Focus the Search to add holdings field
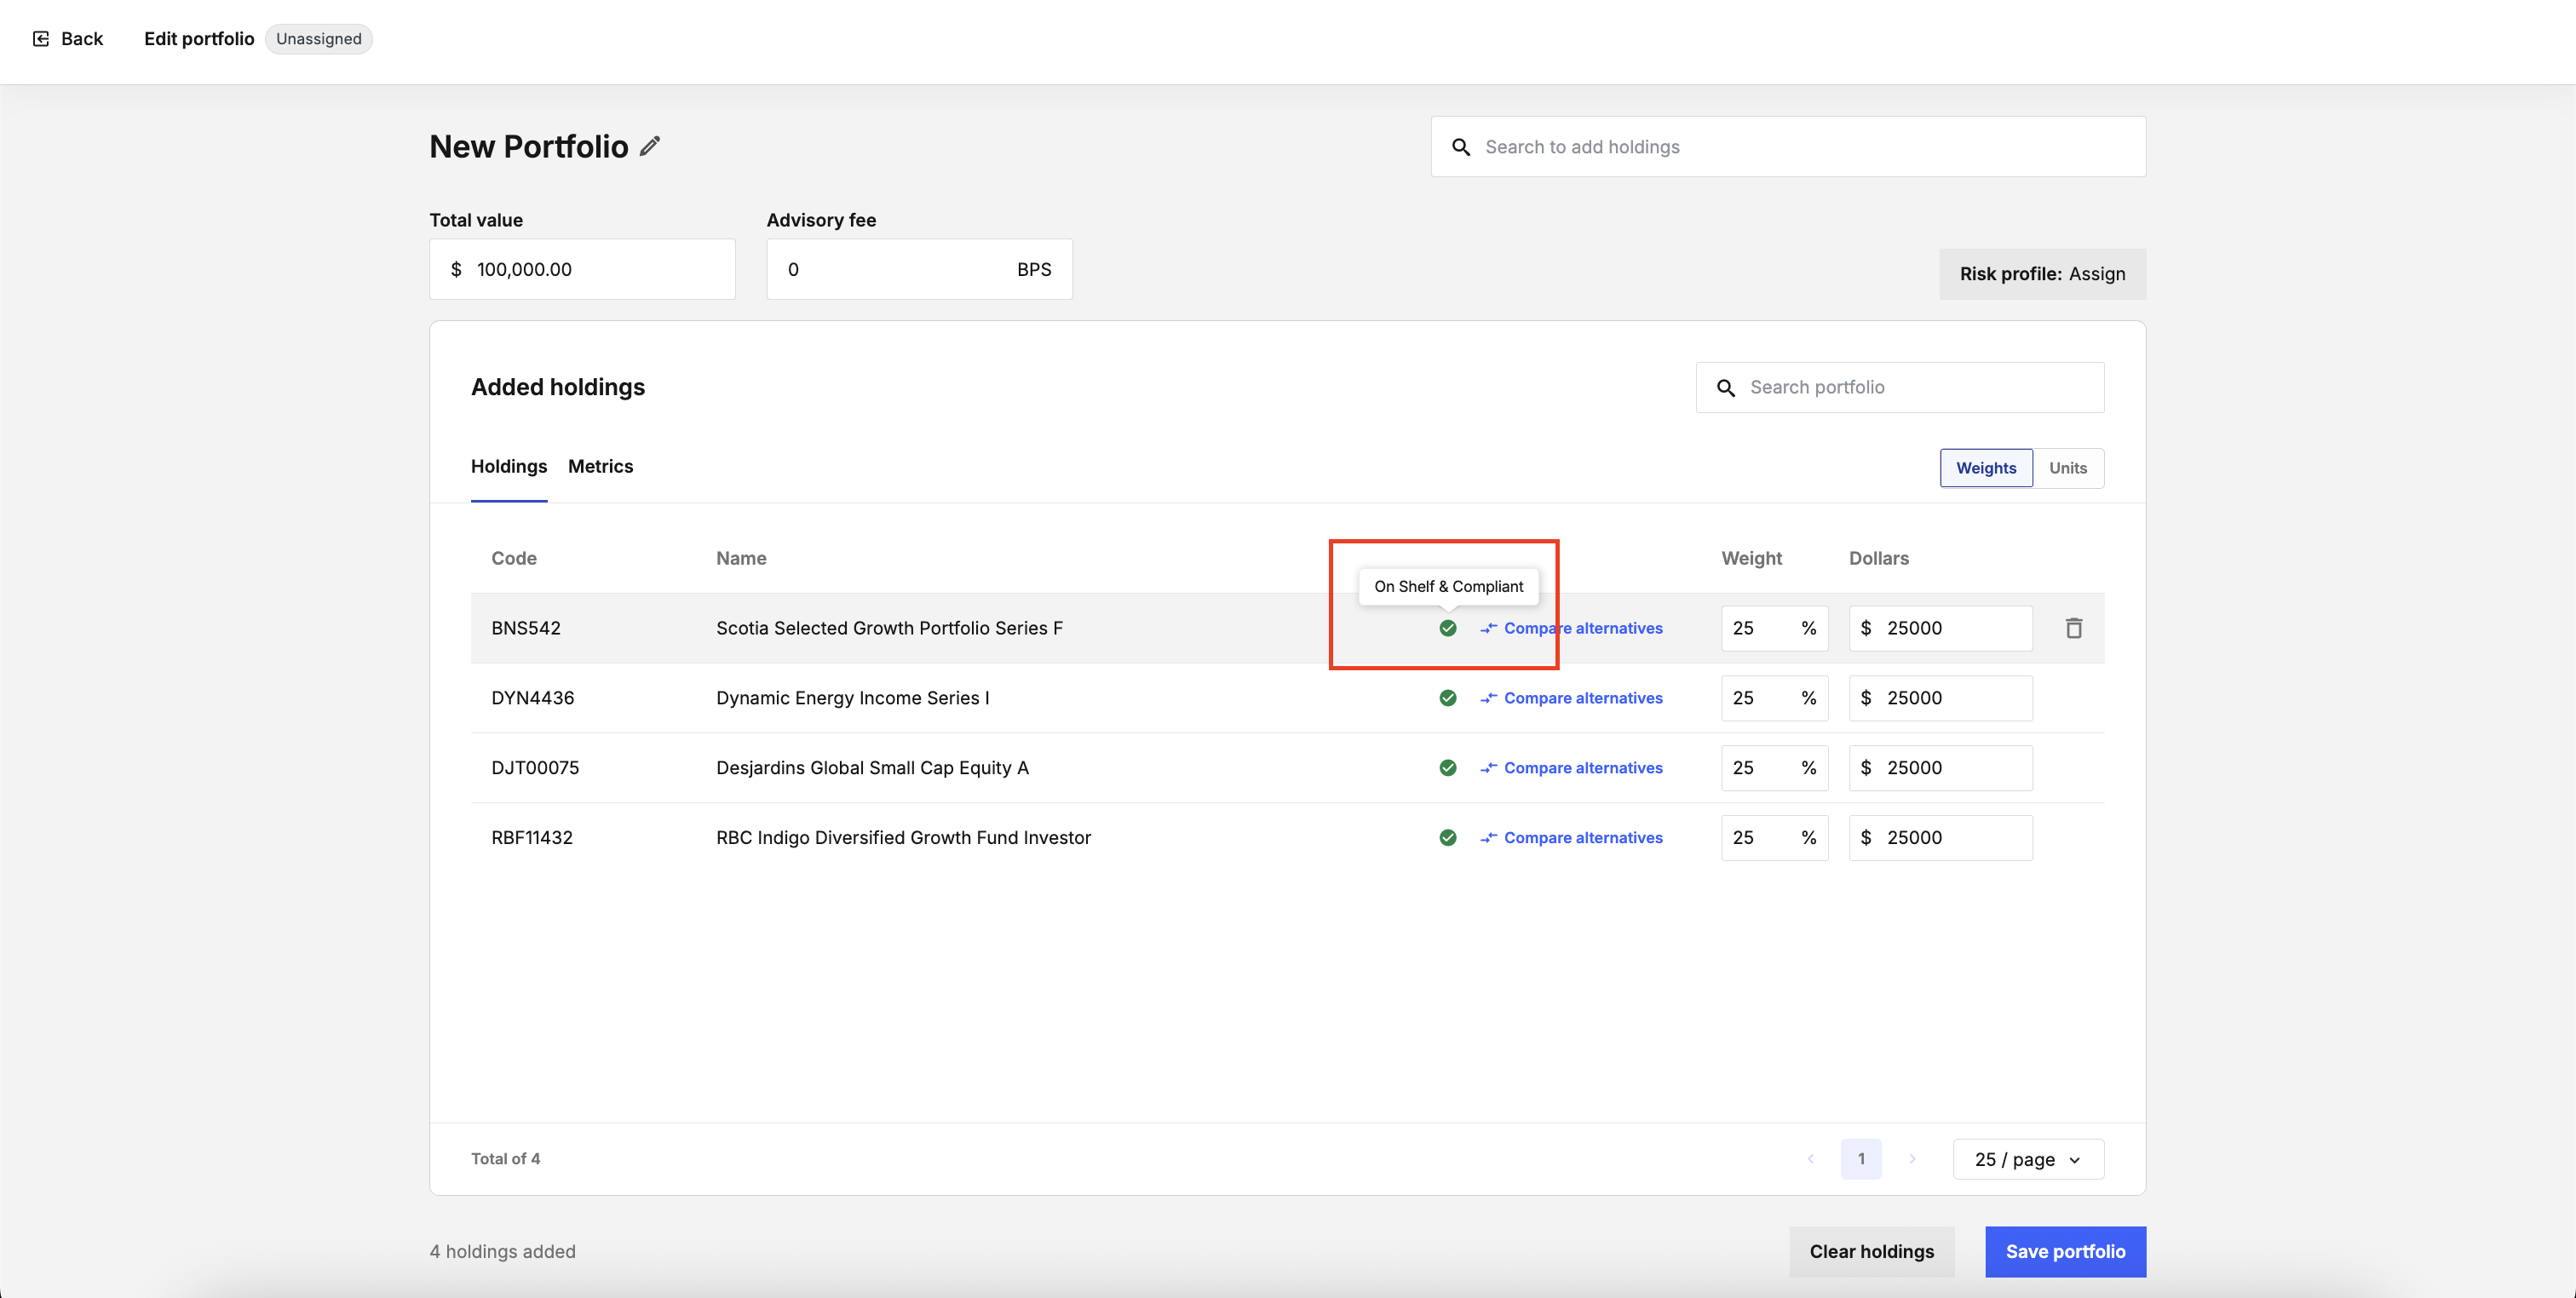2576x1298 pixels. 1788,147
